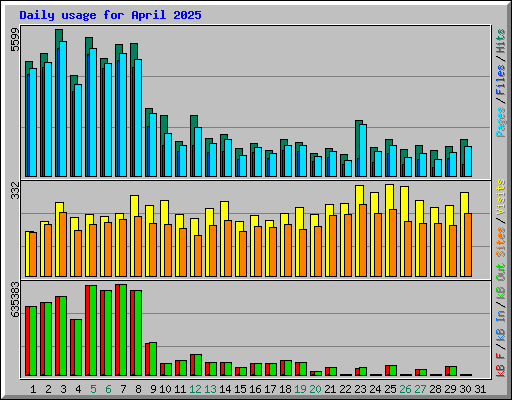Image resolution: width=512 pixels, height=400 pixels.
Task: Click day label 31 on x-axis
Action: [480, 389]
